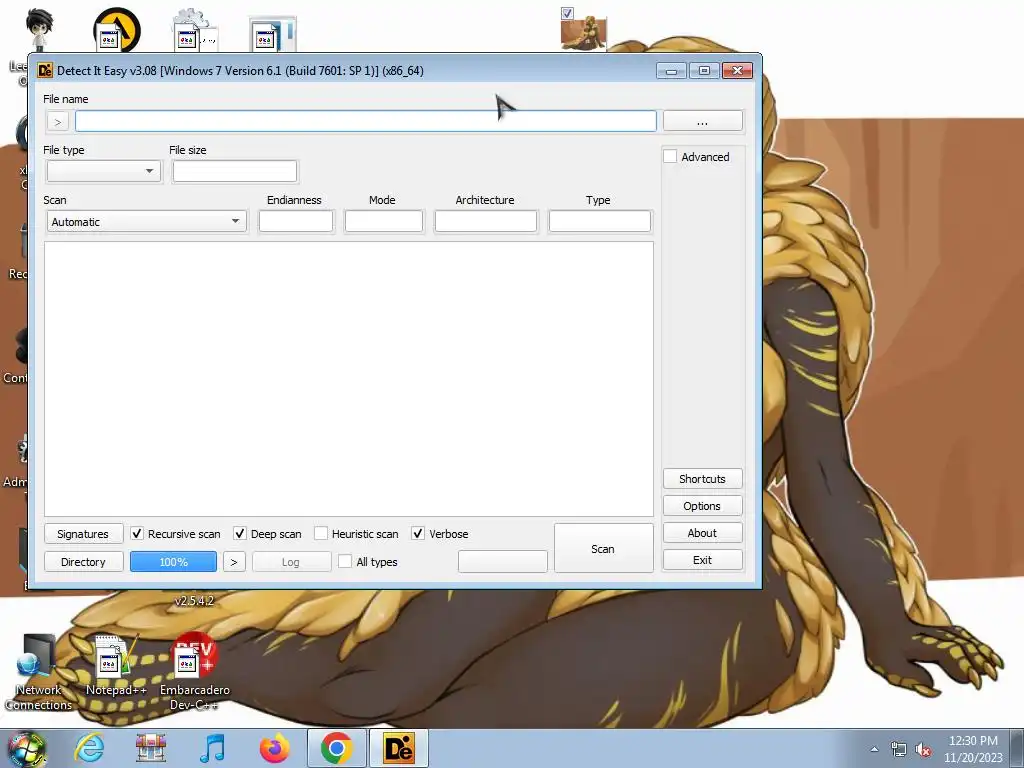Open the Signatures dialog
This screenshot has height=768, width=1024.
83,534
